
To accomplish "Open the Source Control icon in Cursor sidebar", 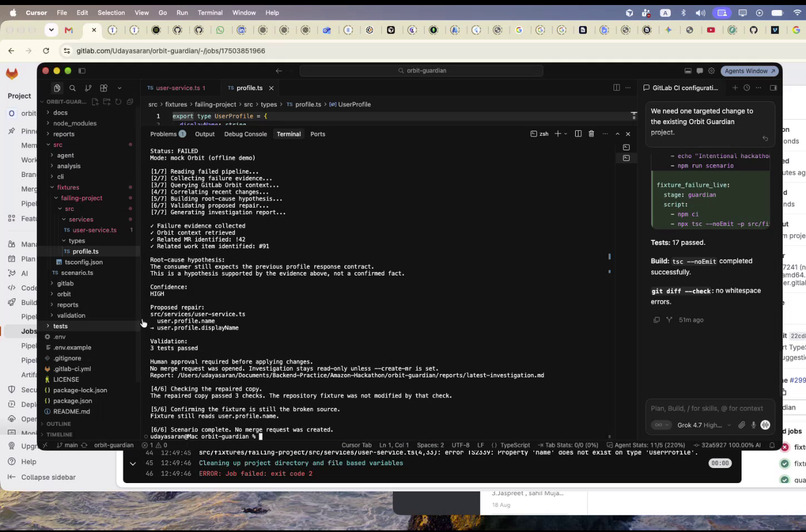I will coord(88,88).
